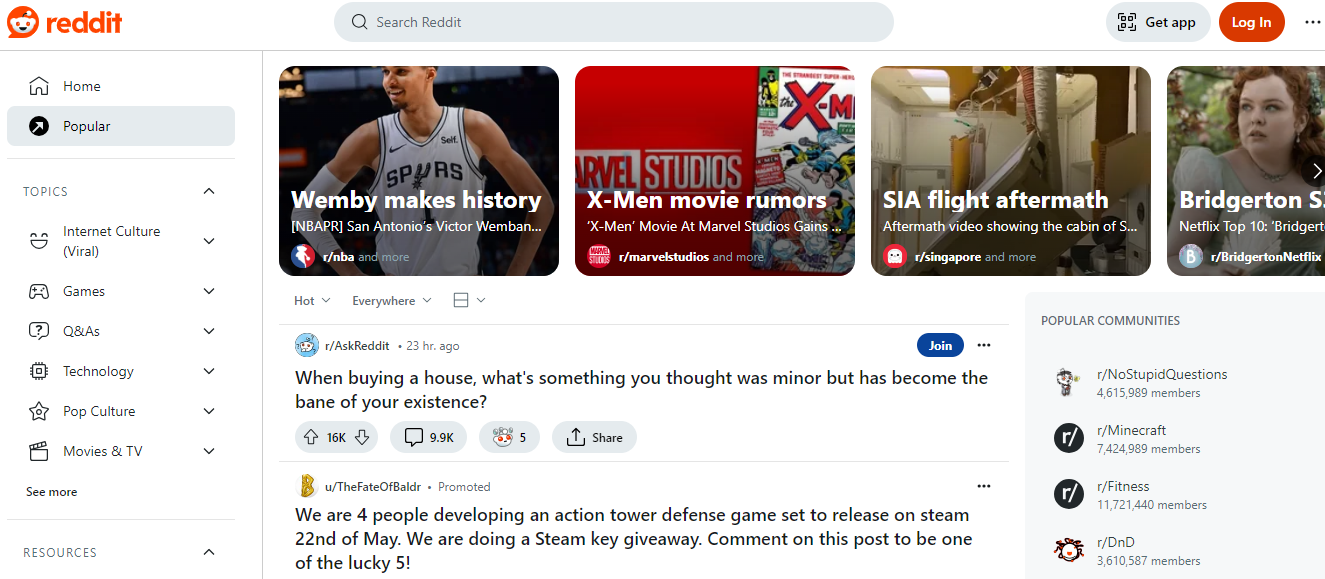
Task: Open the Hot sort dropdown
Action: click(x=311, y=300)
